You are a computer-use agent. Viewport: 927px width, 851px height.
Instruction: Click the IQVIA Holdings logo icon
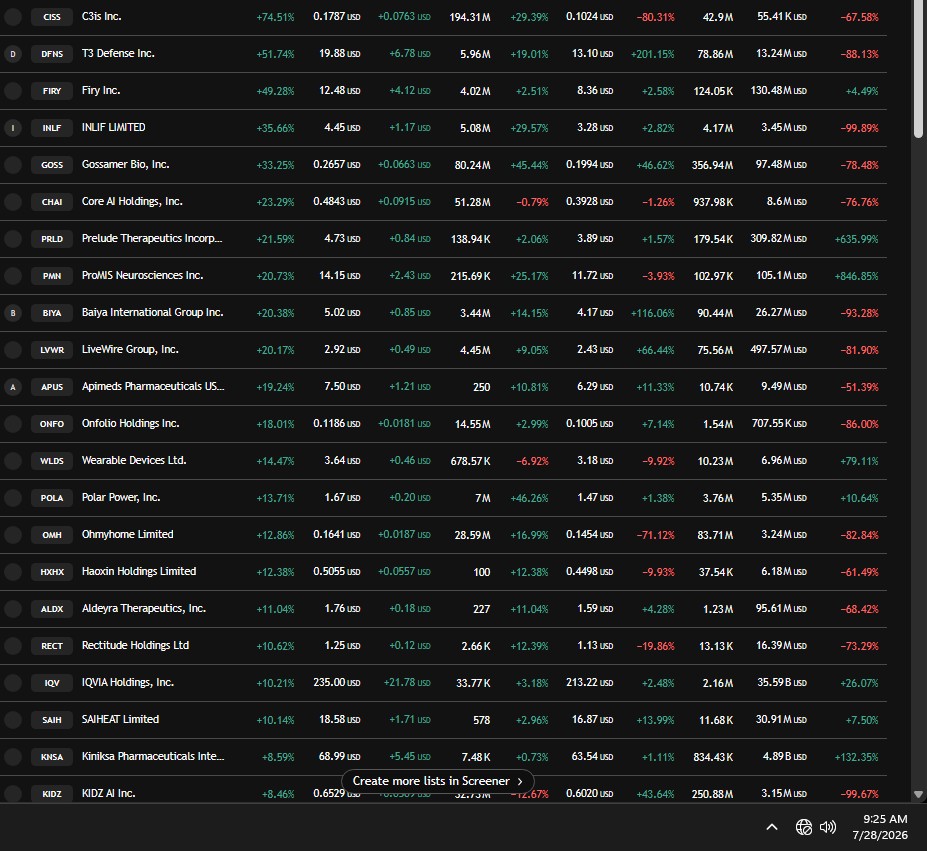point(13,683)
